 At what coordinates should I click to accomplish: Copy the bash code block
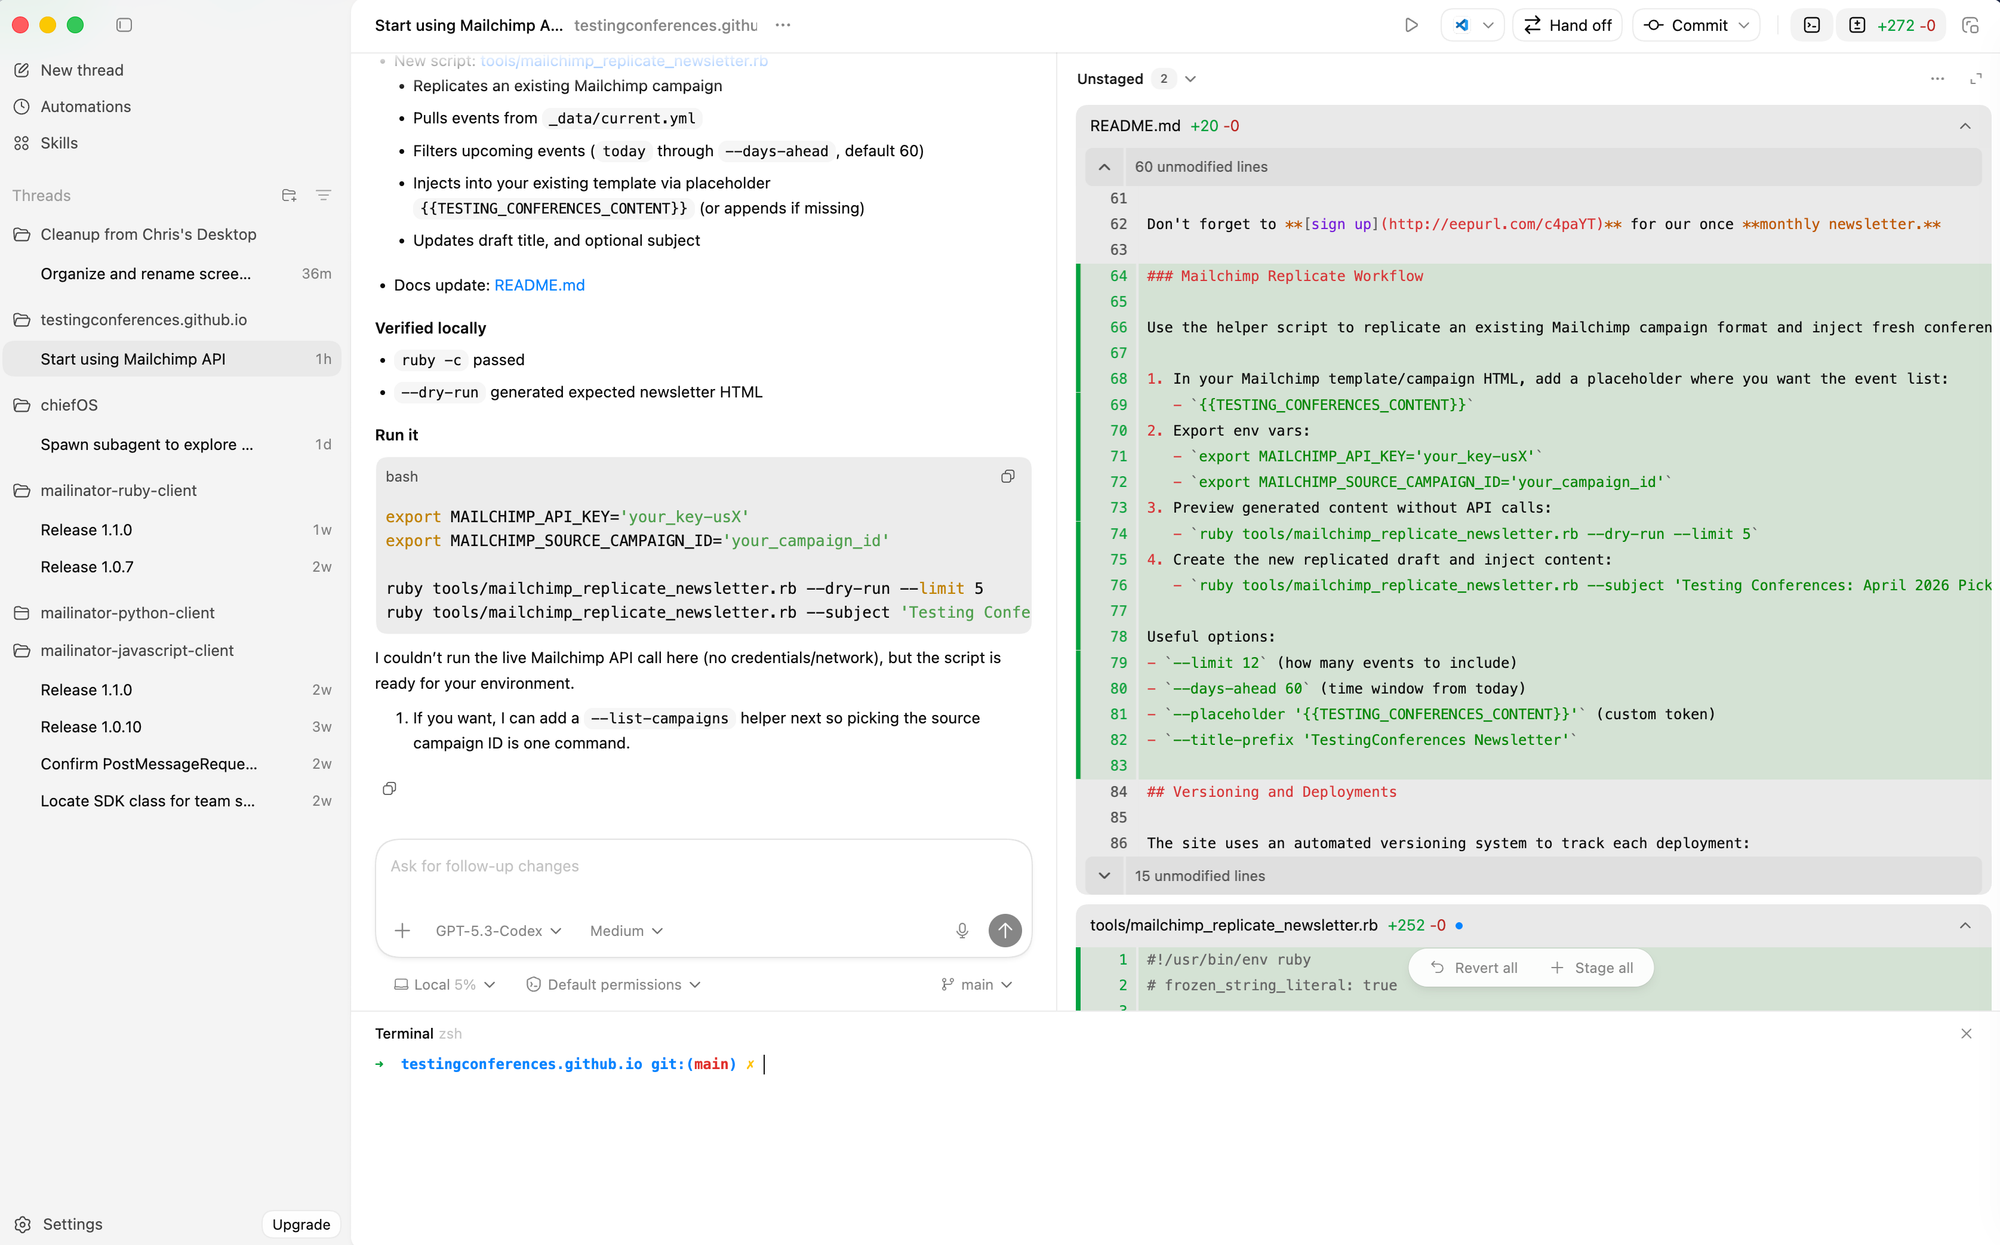[1008, 477]
